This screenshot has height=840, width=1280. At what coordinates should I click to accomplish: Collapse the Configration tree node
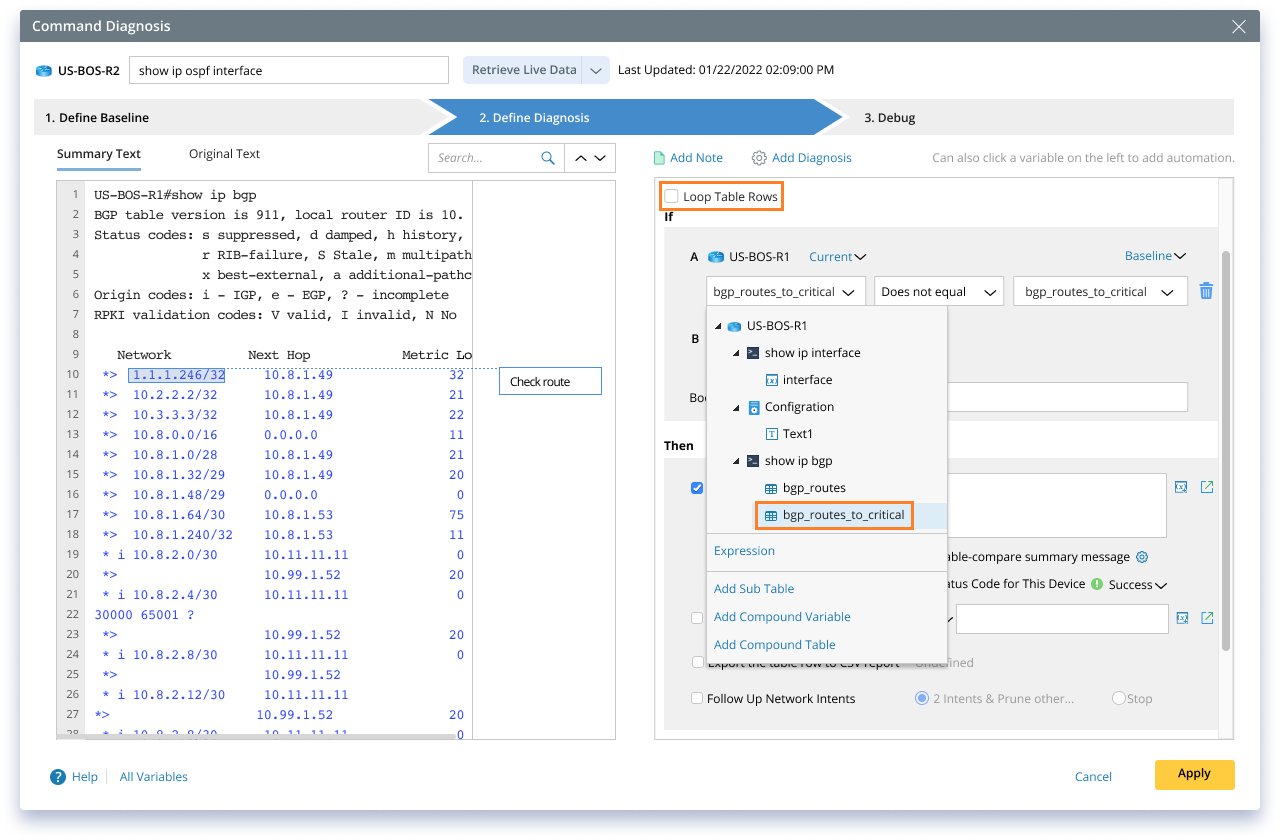point(737,407)
